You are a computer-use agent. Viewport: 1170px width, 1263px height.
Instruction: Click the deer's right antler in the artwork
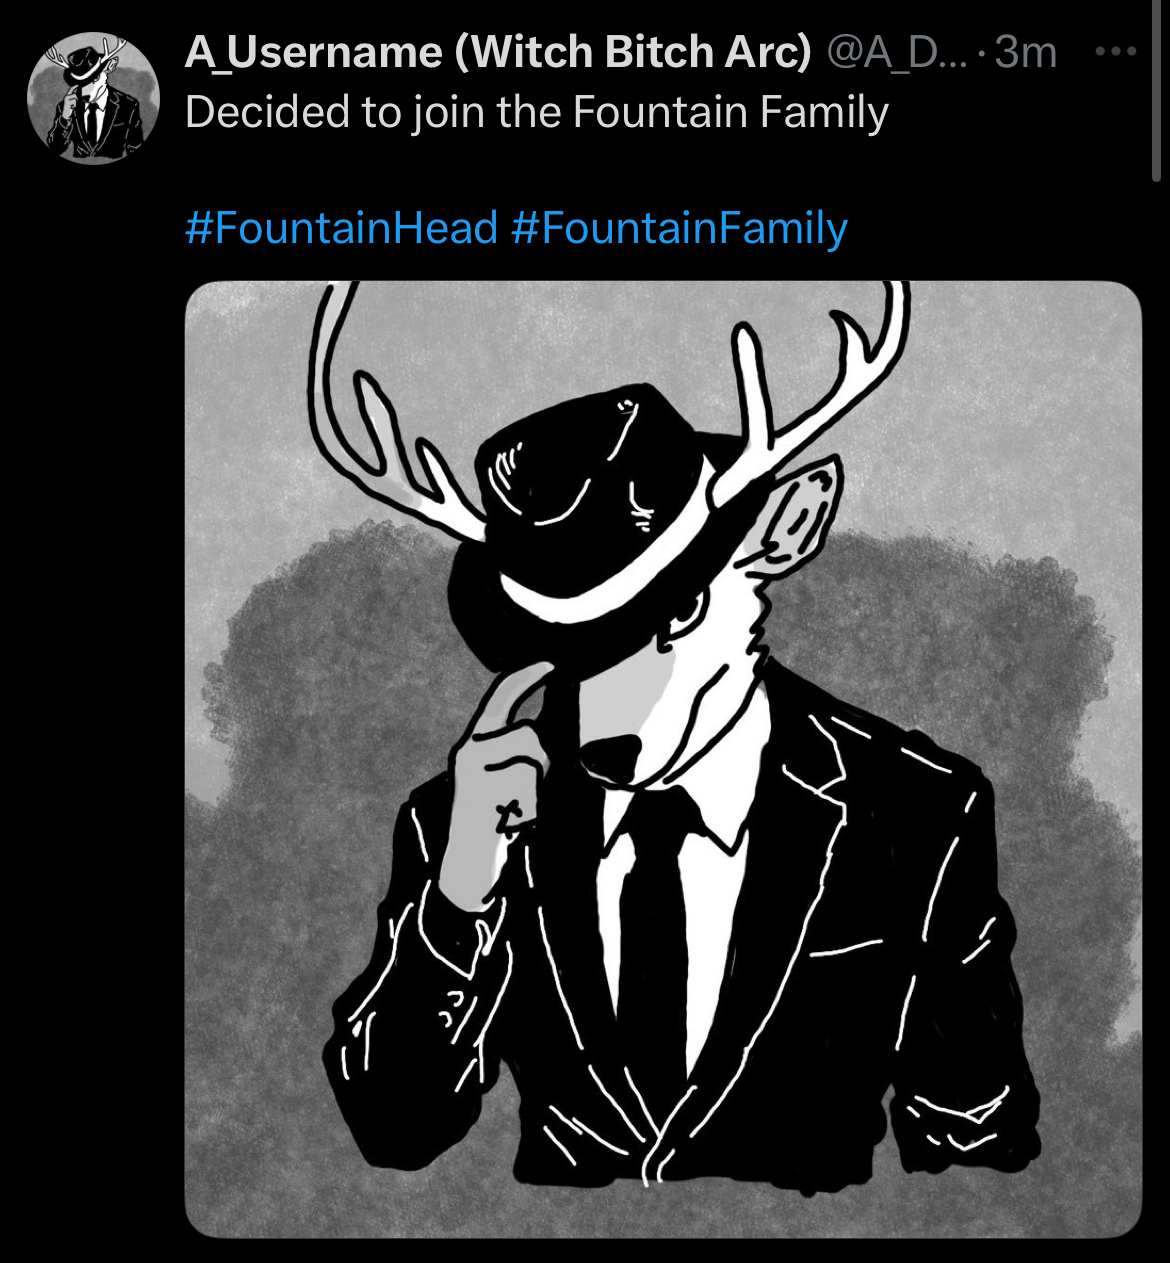point(810,390)
